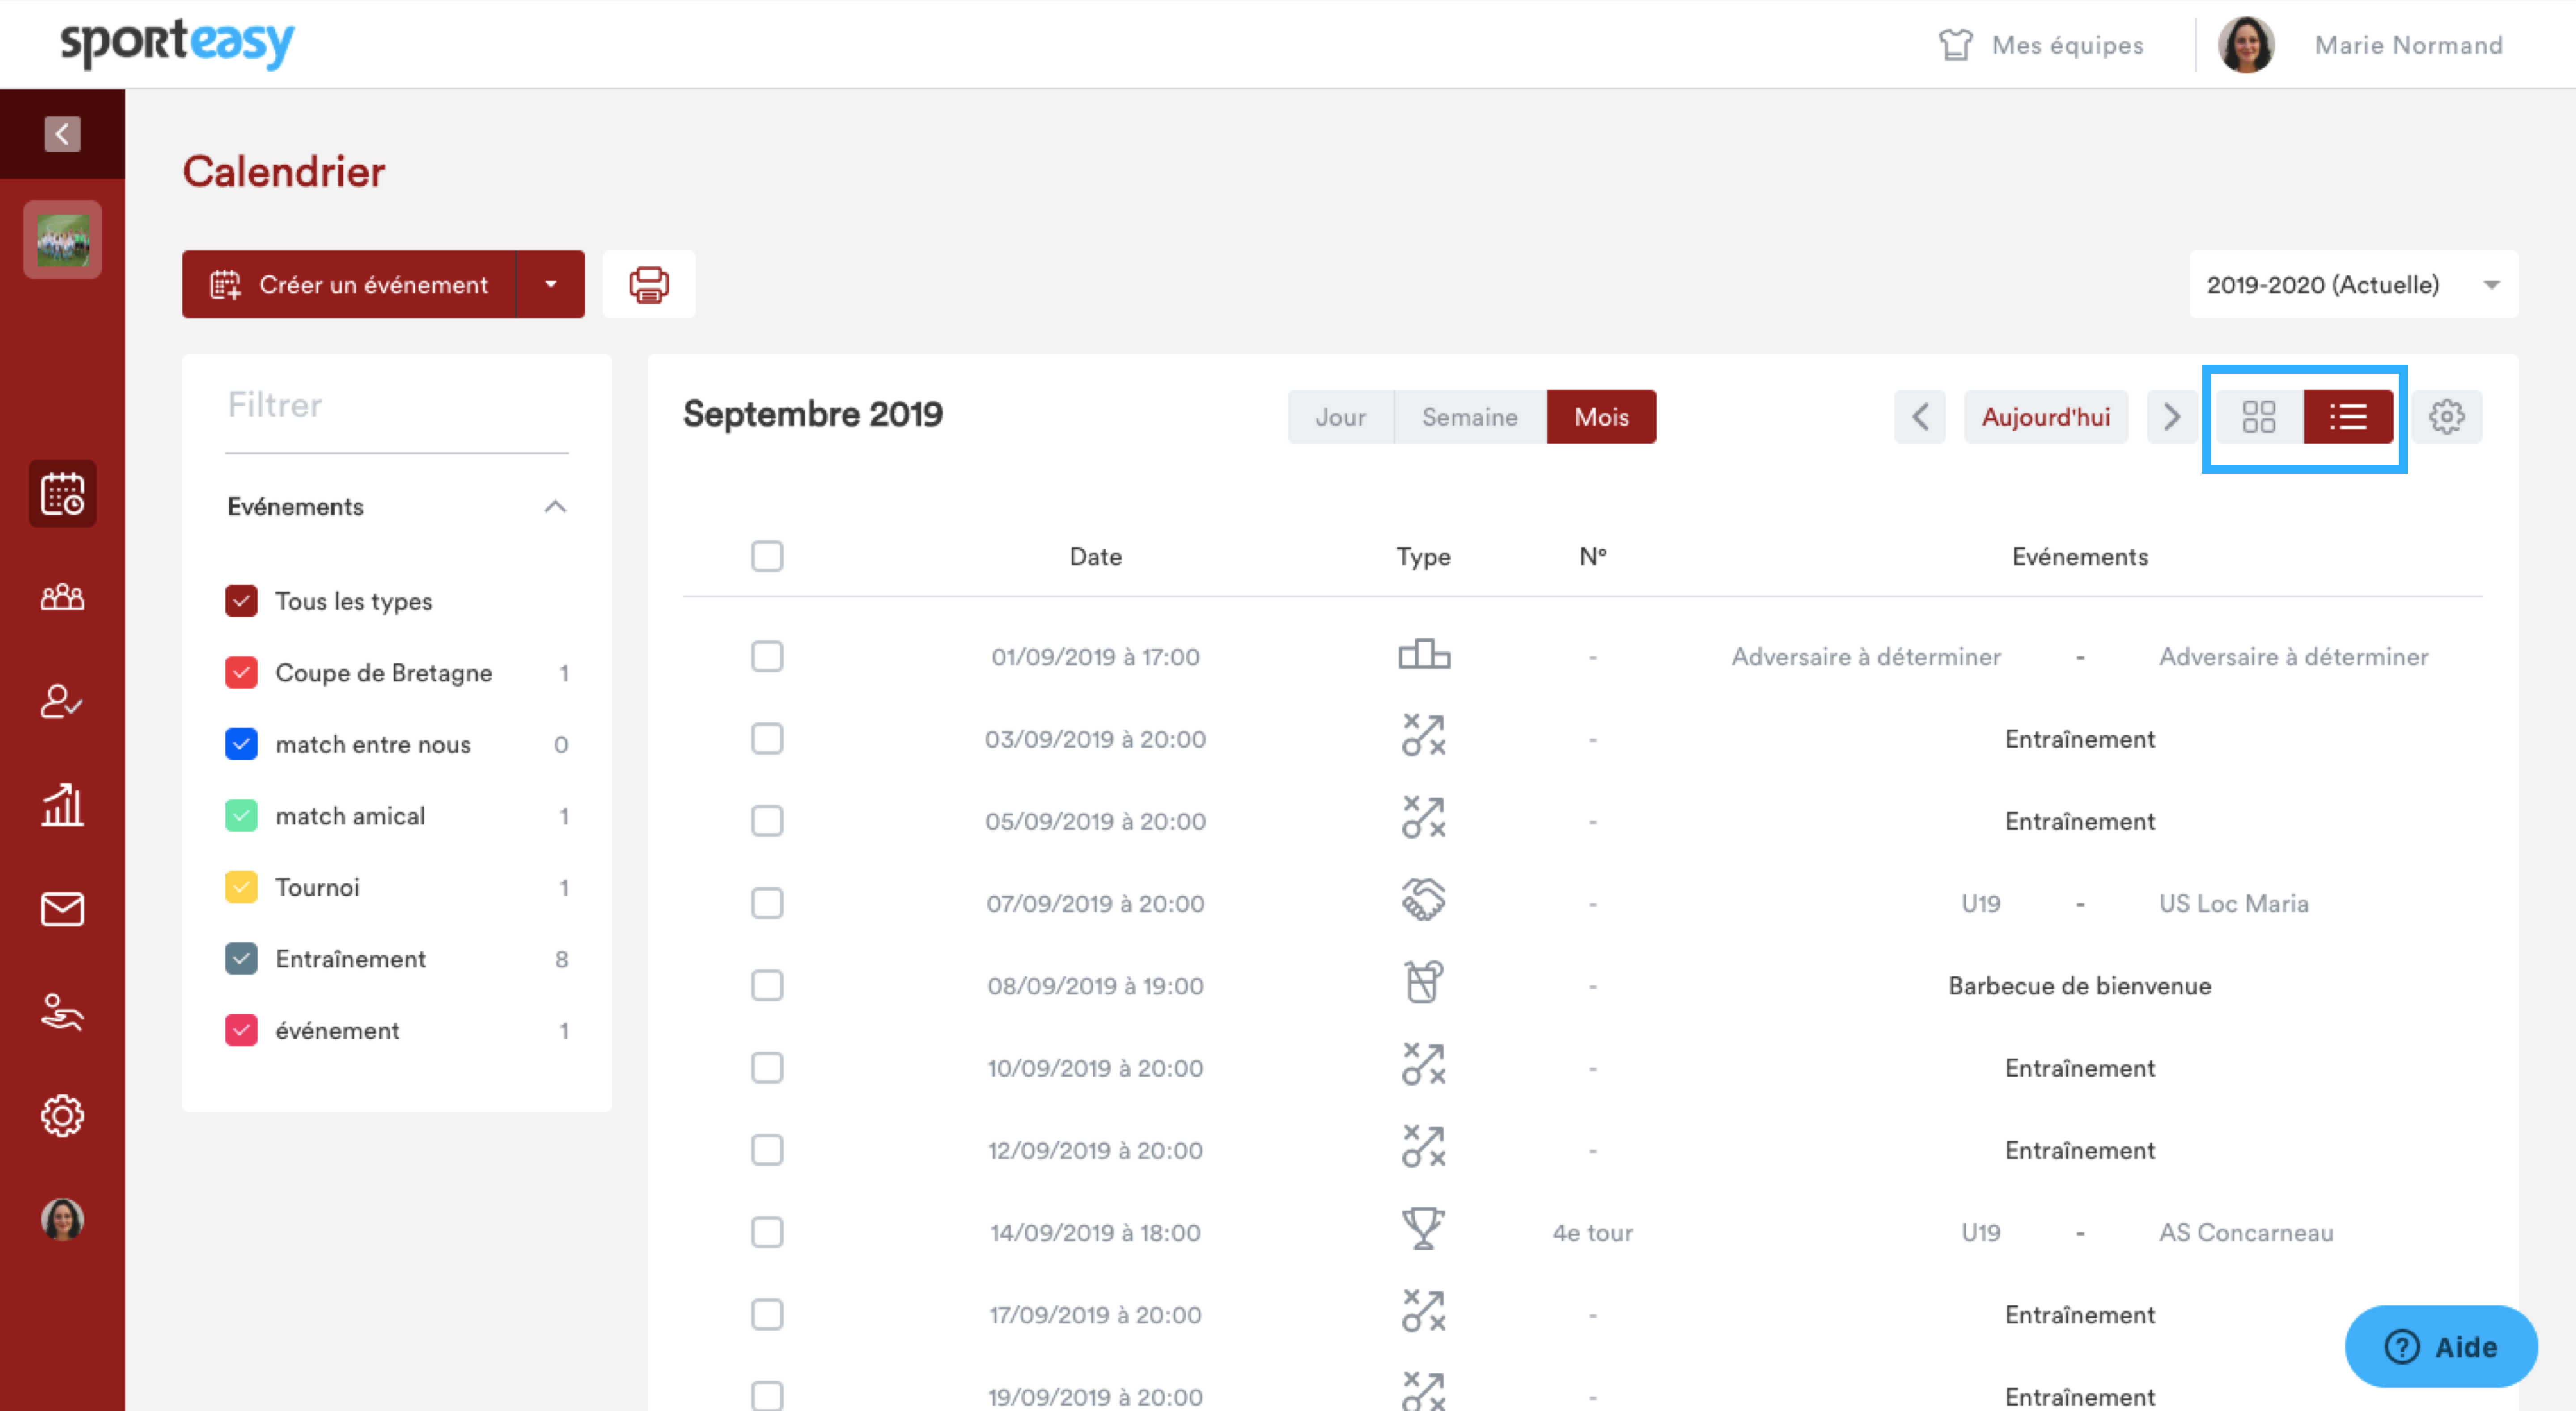This screenshot has width=2576, height=1411.
Task: Collapse the Evénements filter section
Action: (555, 507)
